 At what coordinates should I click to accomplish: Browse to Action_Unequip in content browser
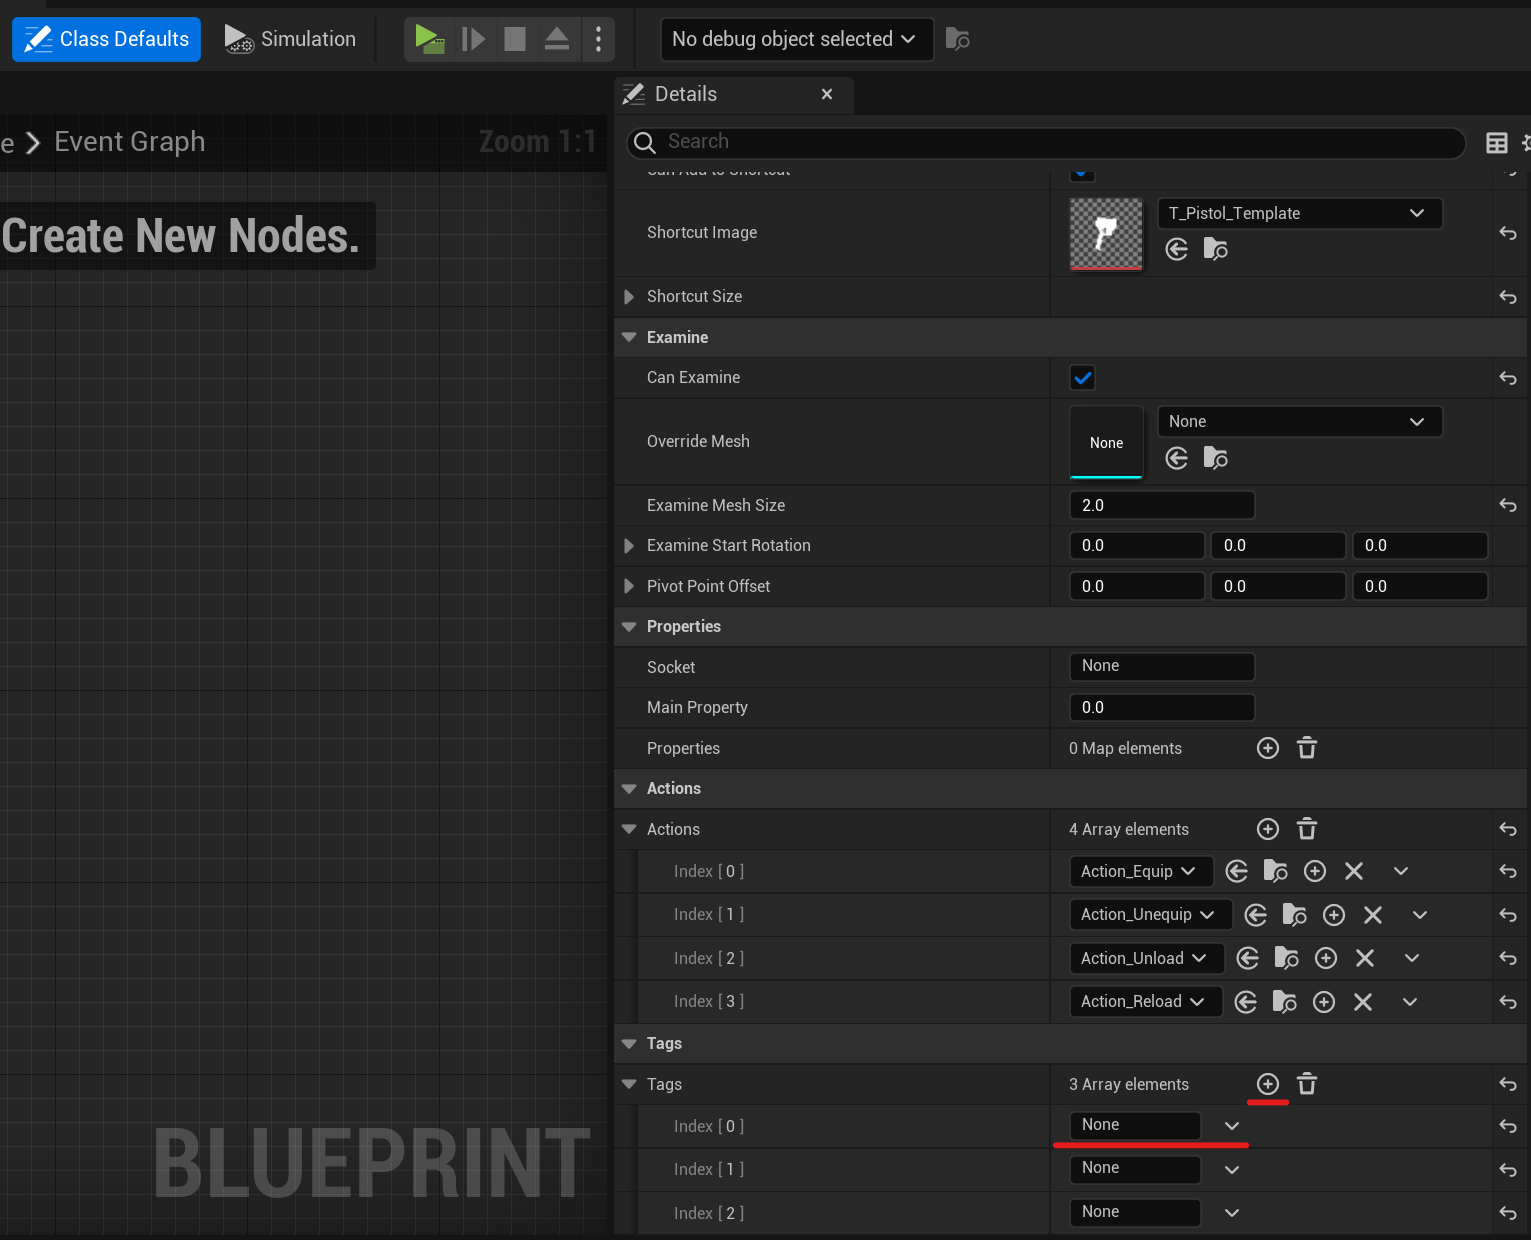[1295, 914]
